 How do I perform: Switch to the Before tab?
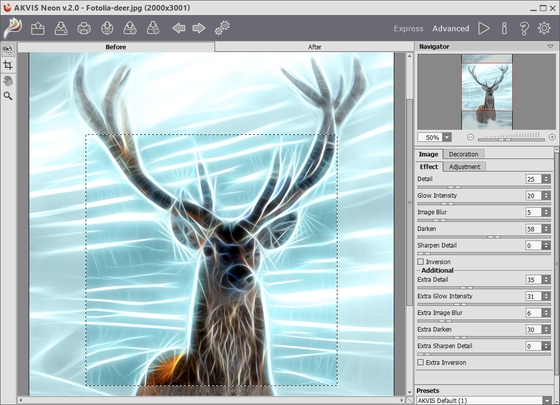116,47
